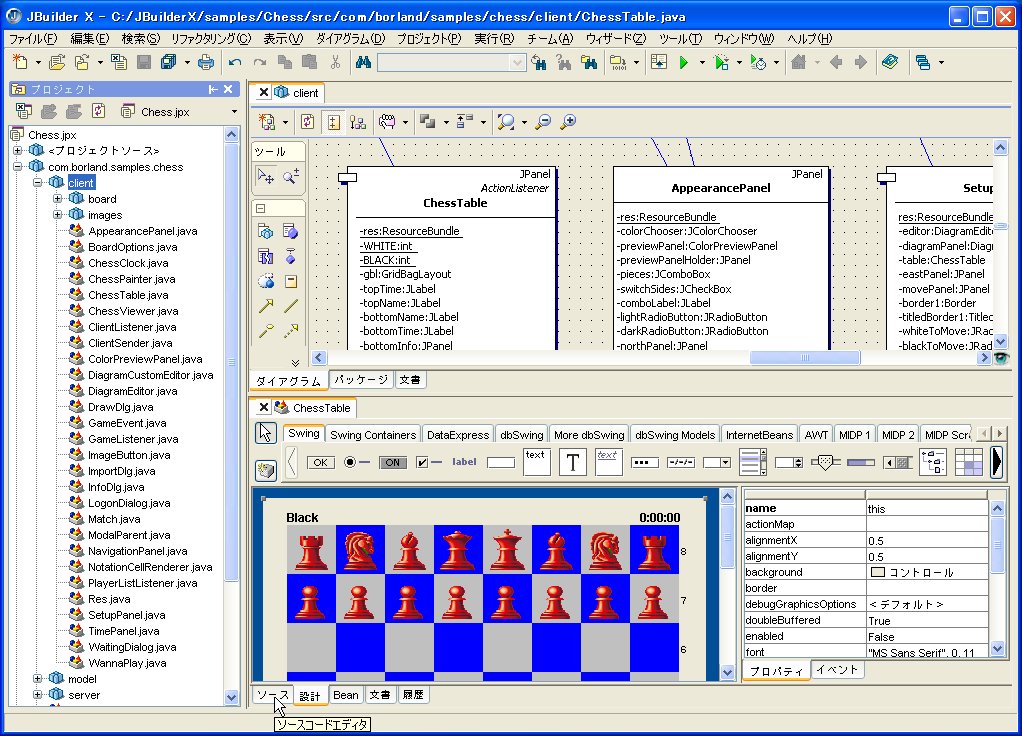The width and height of the screenshot is (1022, 736).
Task: Collapse the com.borland.samples.chess node
Action: 18,167
